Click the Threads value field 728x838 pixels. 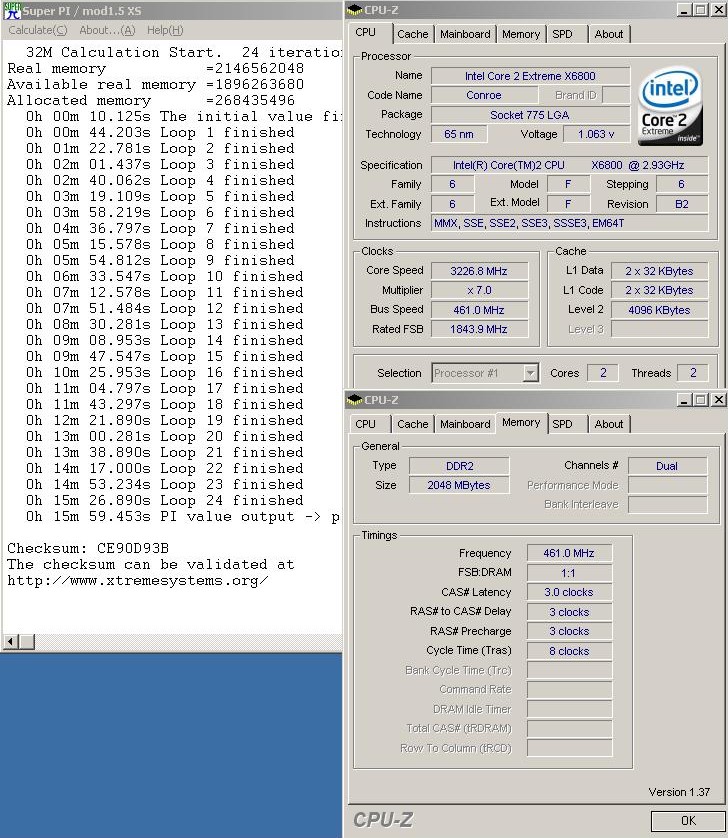pos(693,373)
